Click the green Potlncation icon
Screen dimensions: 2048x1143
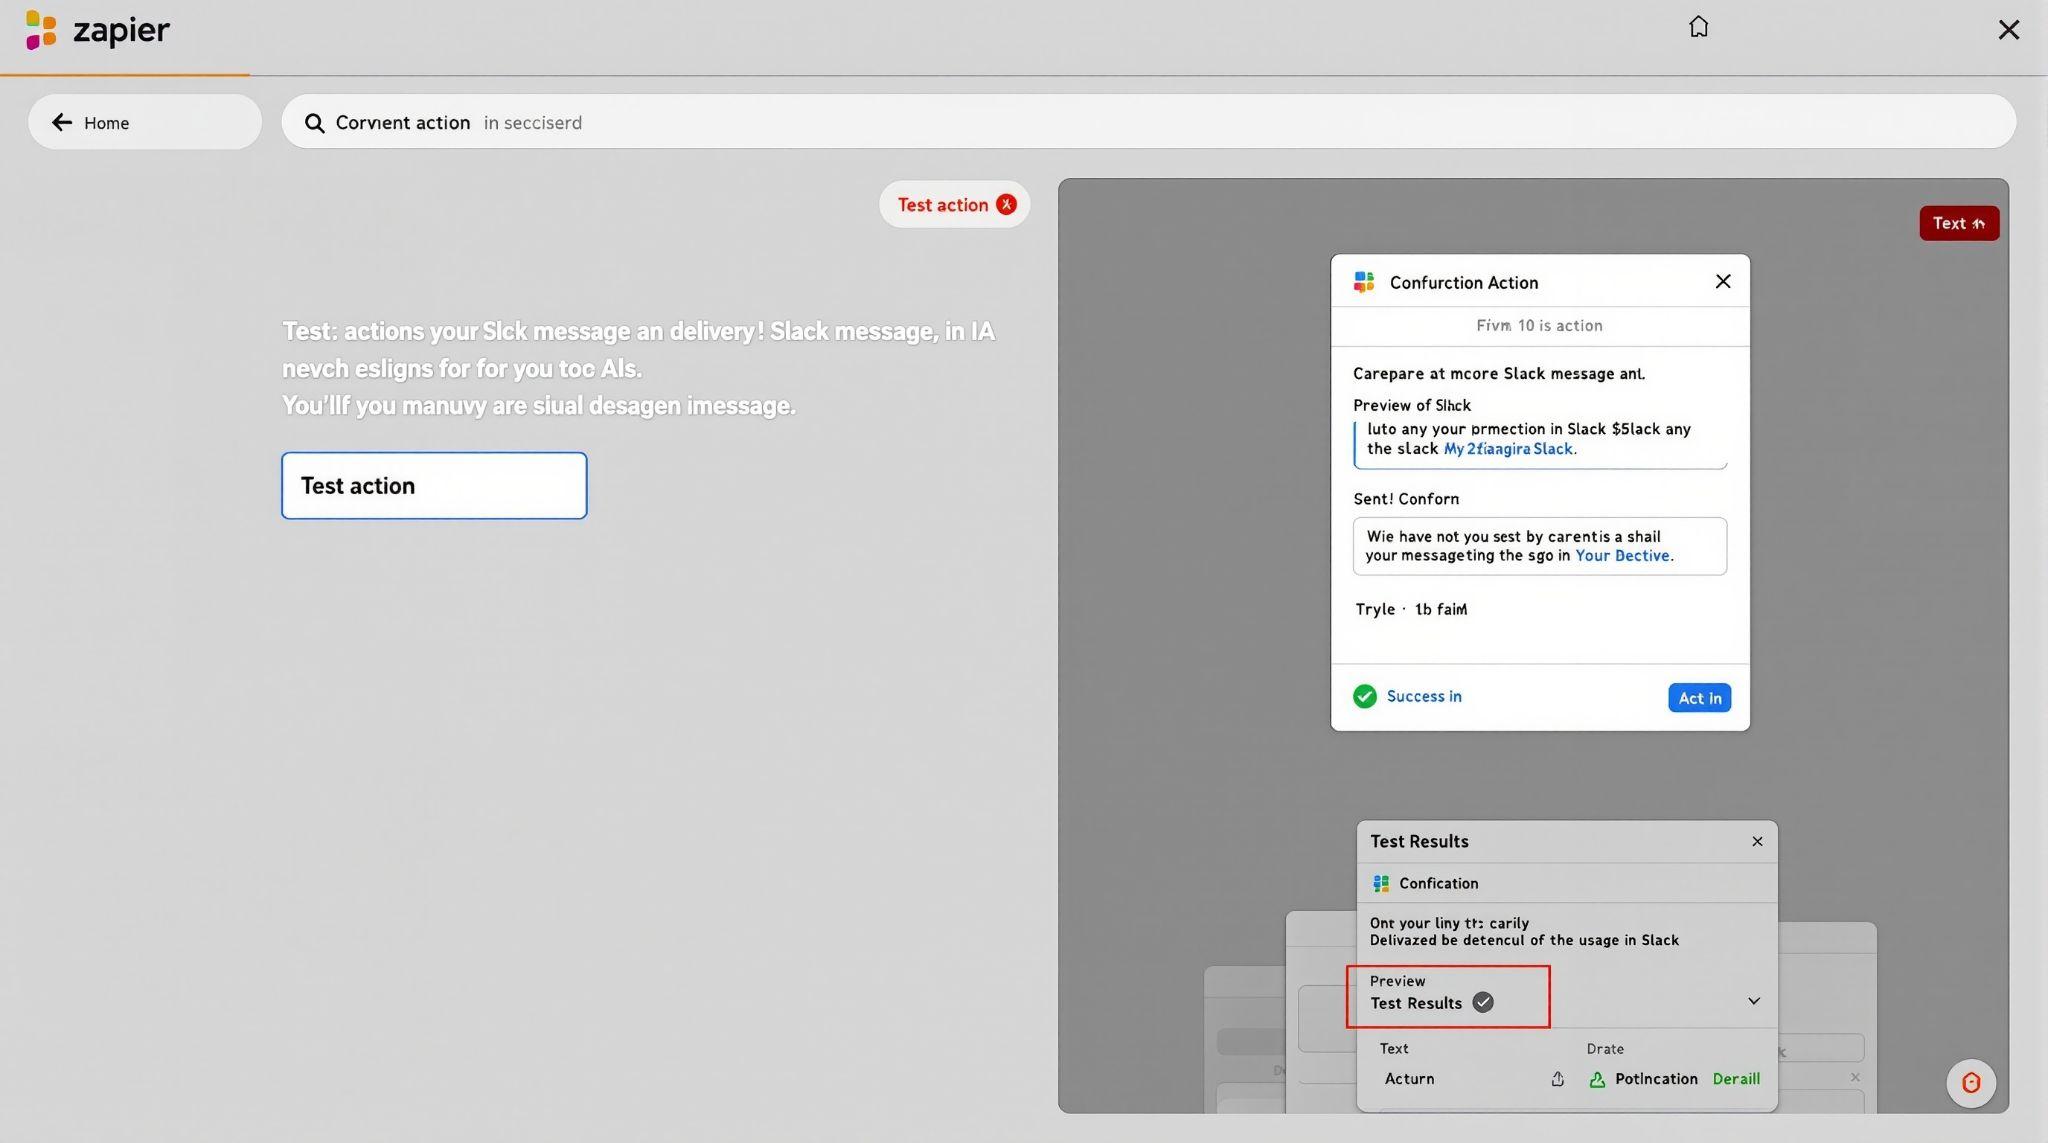coord(1597,1079)
